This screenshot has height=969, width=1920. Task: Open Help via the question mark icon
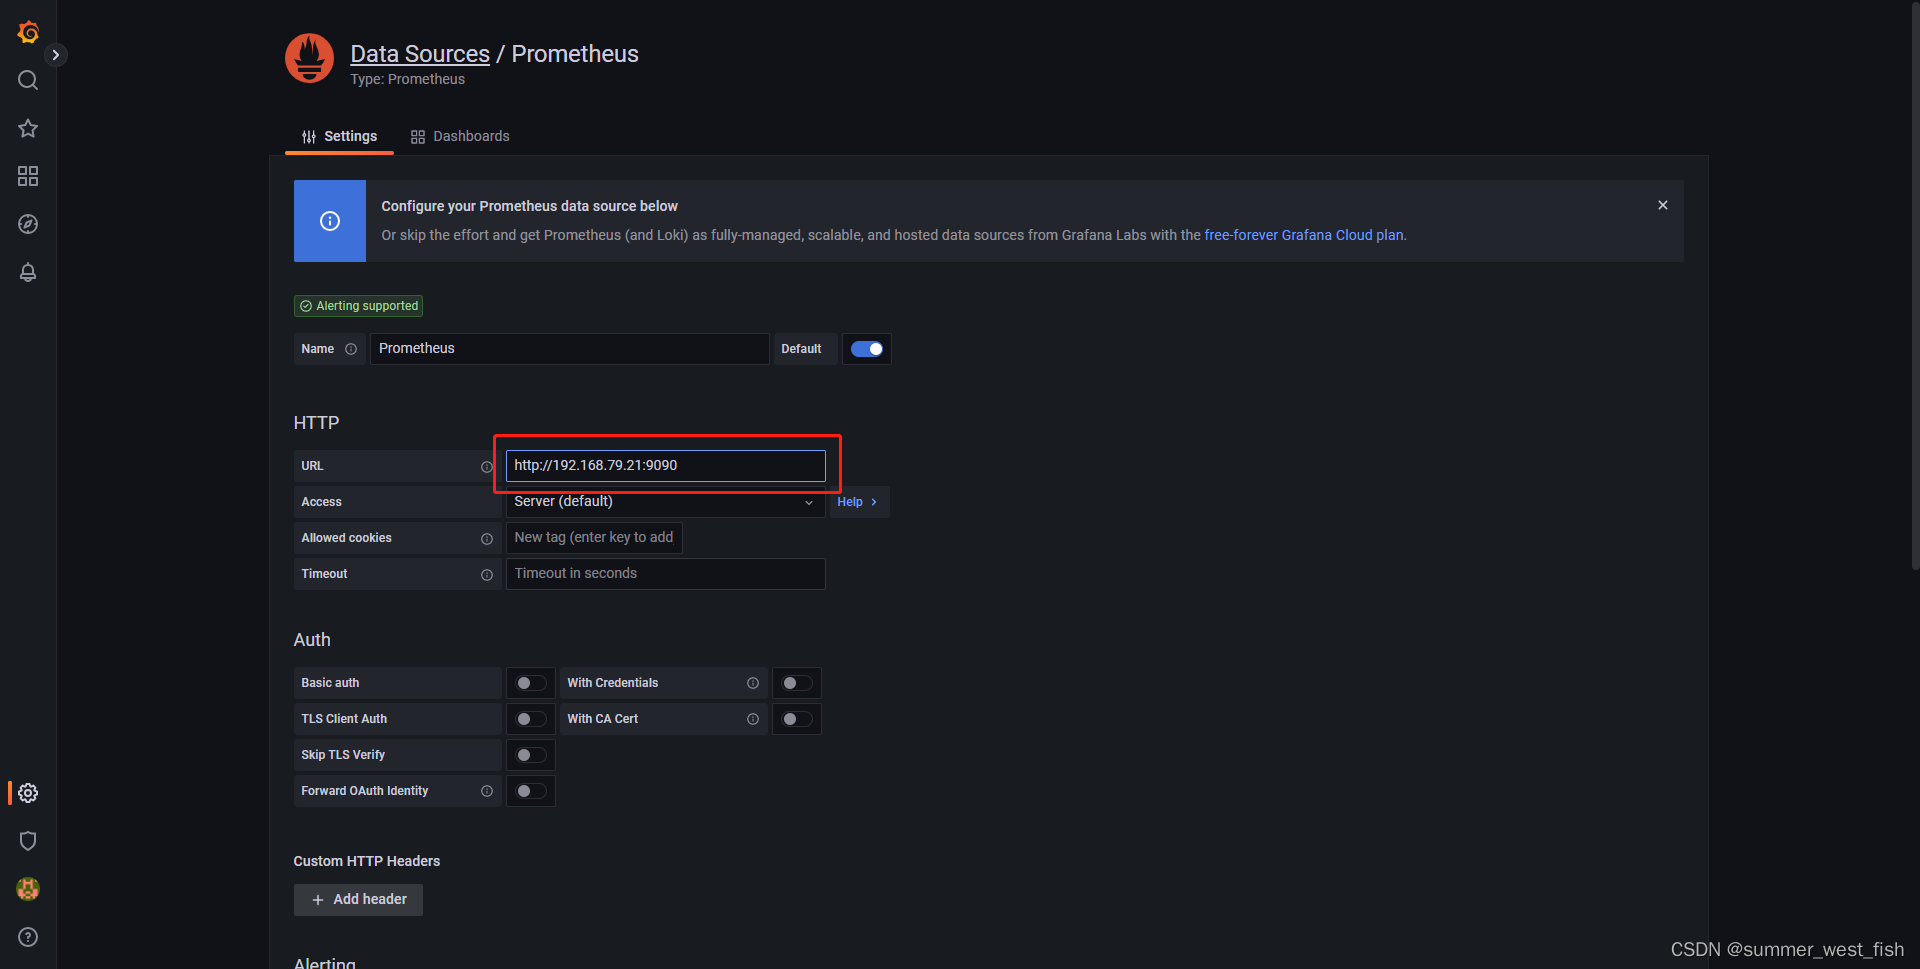point(27,937)
